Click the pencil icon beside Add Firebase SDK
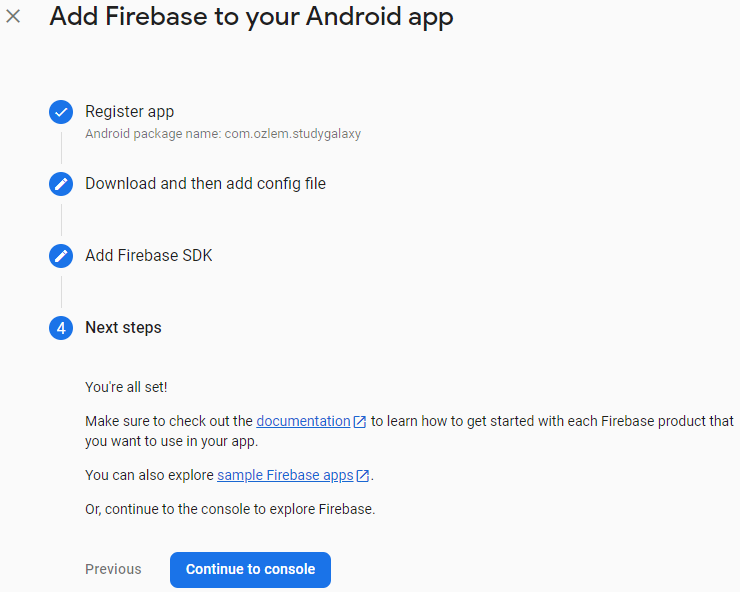This screenshot has width=740, height=592. (61, 256)
